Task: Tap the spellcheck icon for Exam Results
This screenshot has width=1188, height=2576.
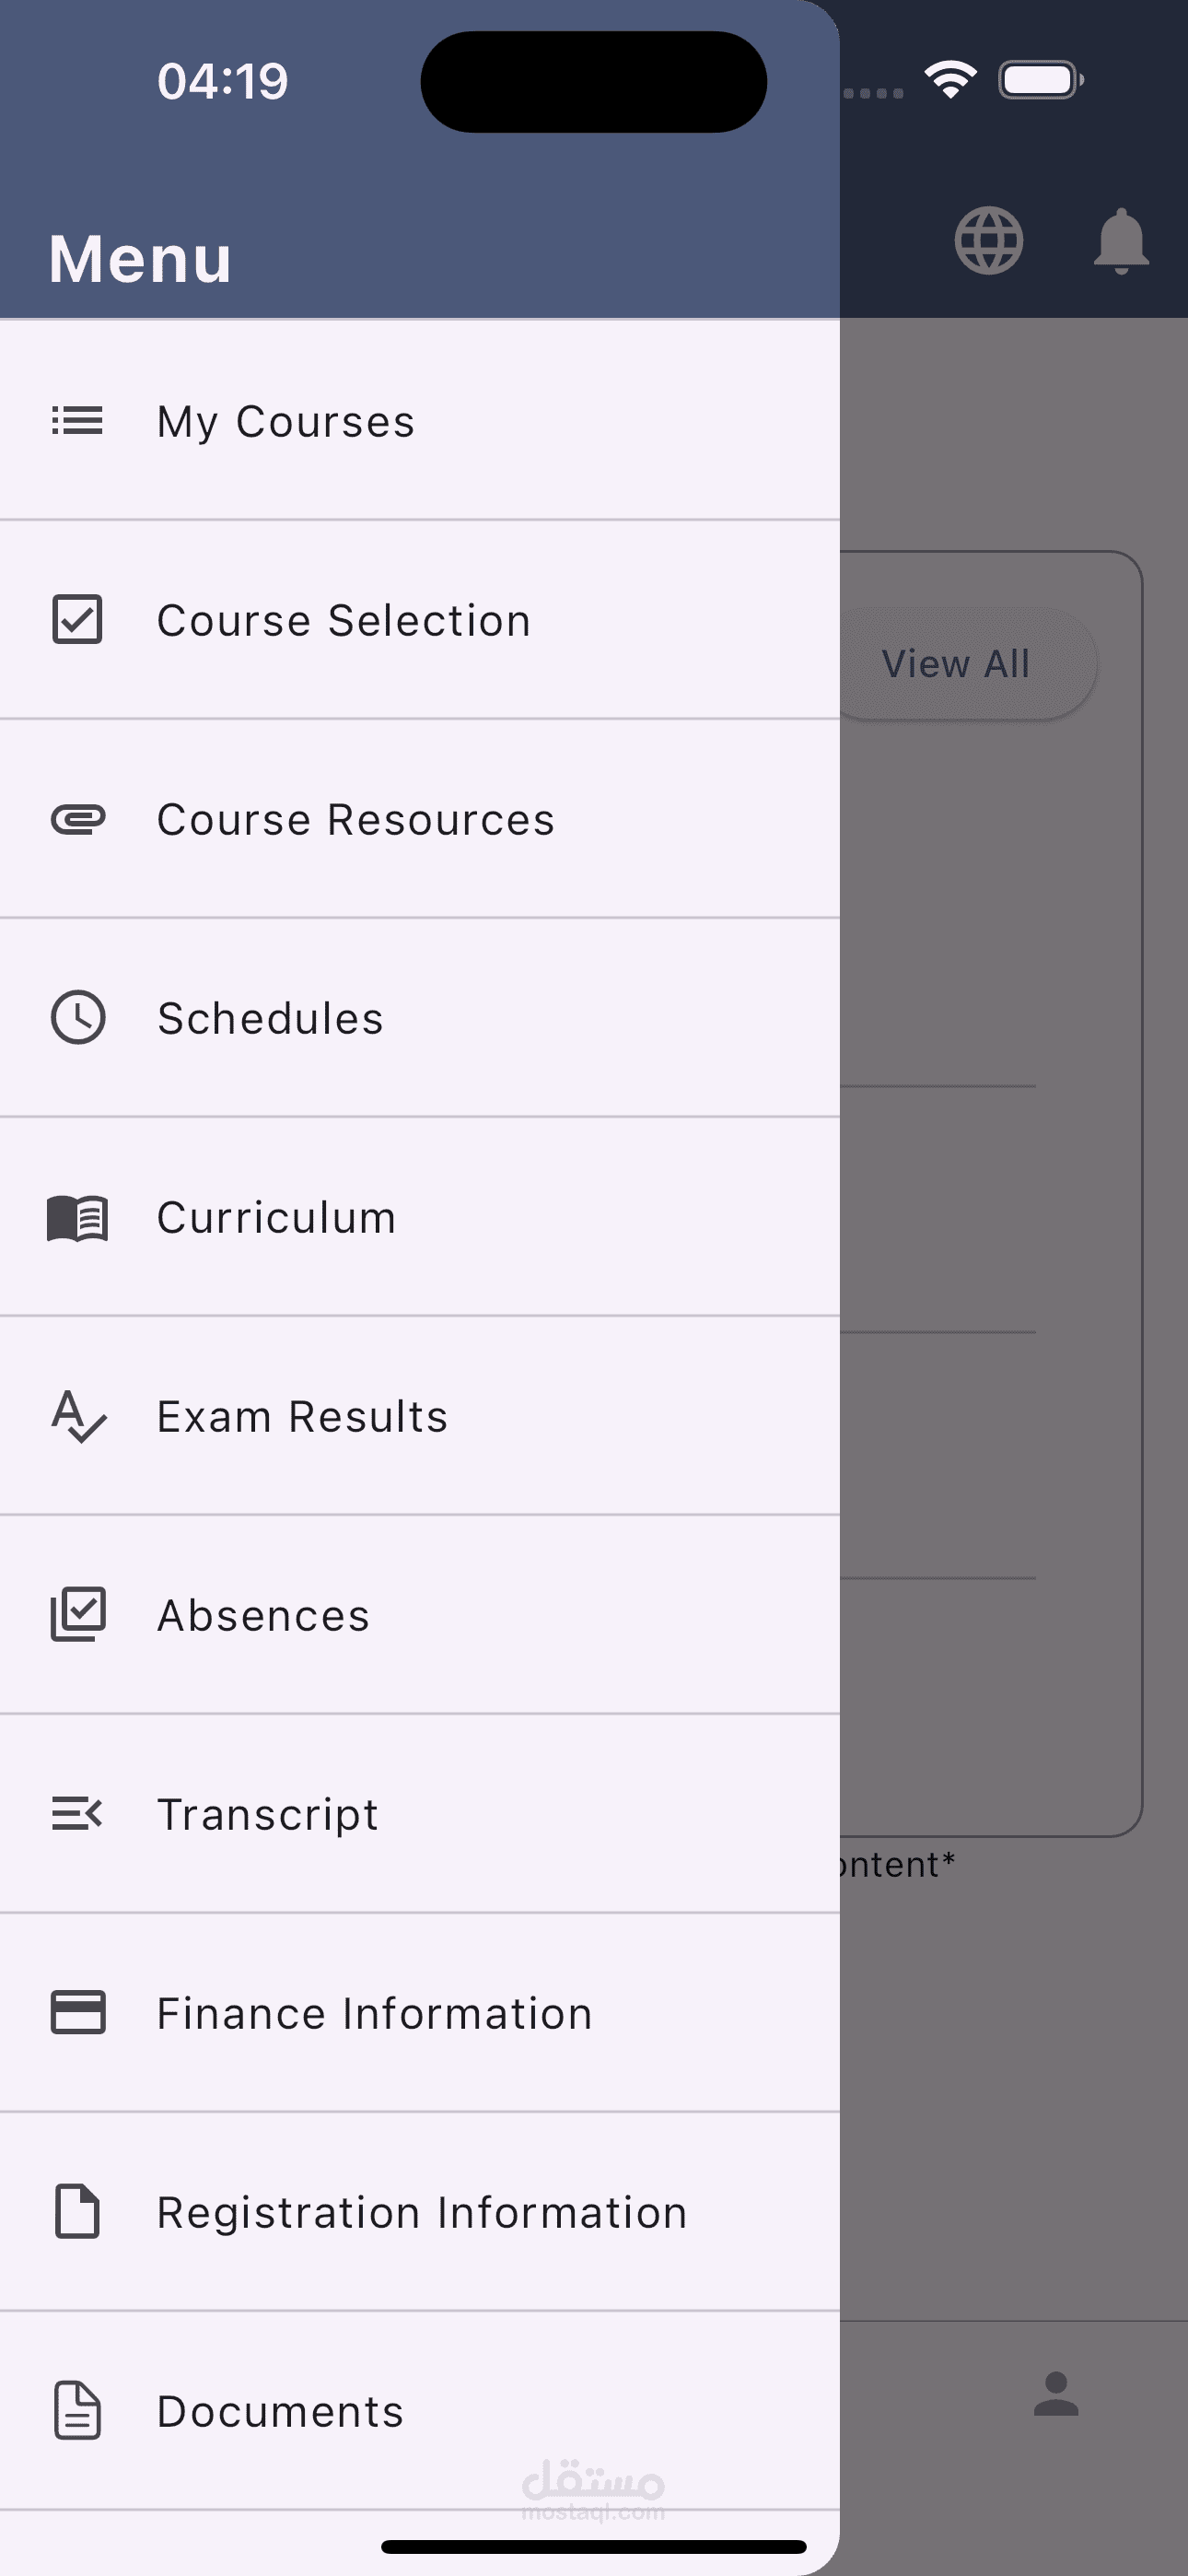Action: pyautogui.click(x=78, y=1416)
